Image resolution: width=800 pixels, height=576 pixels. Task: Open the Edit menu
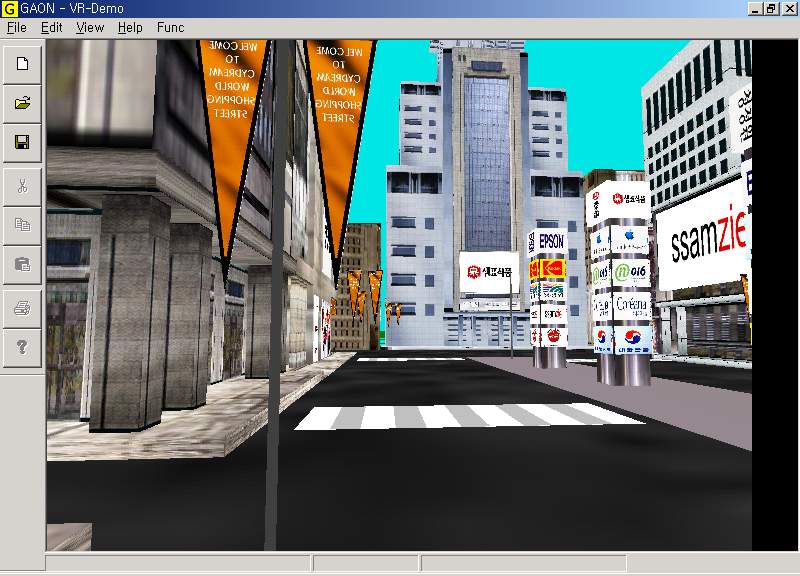point(52,28)
